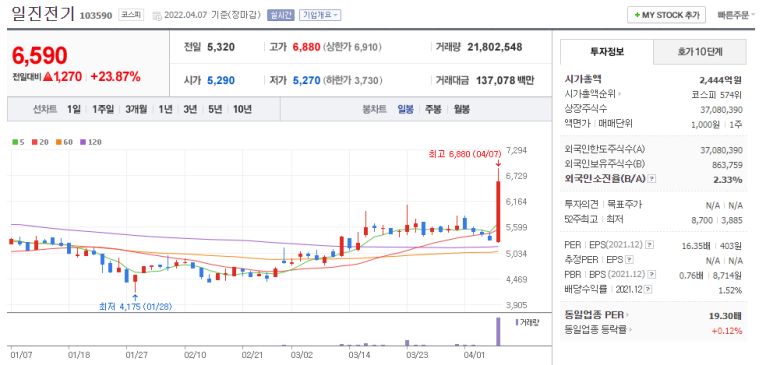The width and height of the screenshot is (773, 365).
Task: Click the 거래량 legend in volume chart
Action: 528,322
